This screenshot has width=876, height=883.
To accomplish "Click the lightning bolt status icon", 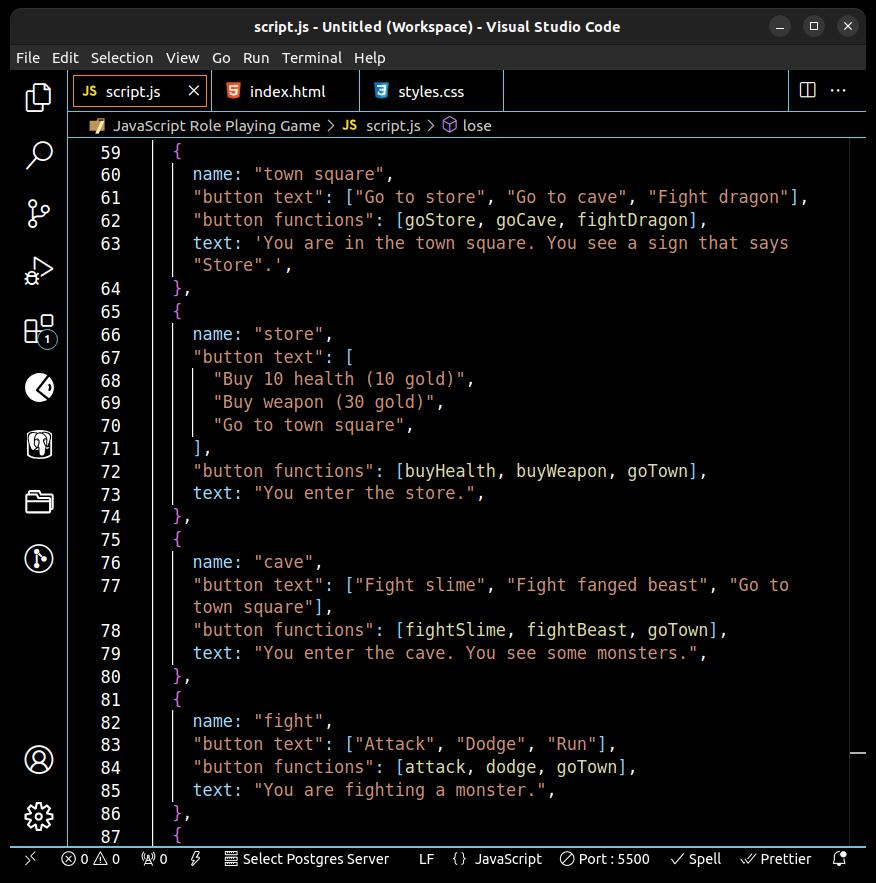I will point(195,859).
